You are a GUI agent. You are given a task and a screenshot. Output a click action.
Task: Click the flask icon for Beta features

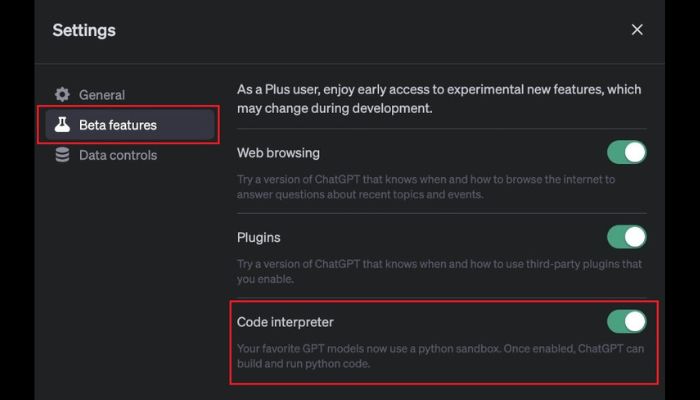point(62,125)
